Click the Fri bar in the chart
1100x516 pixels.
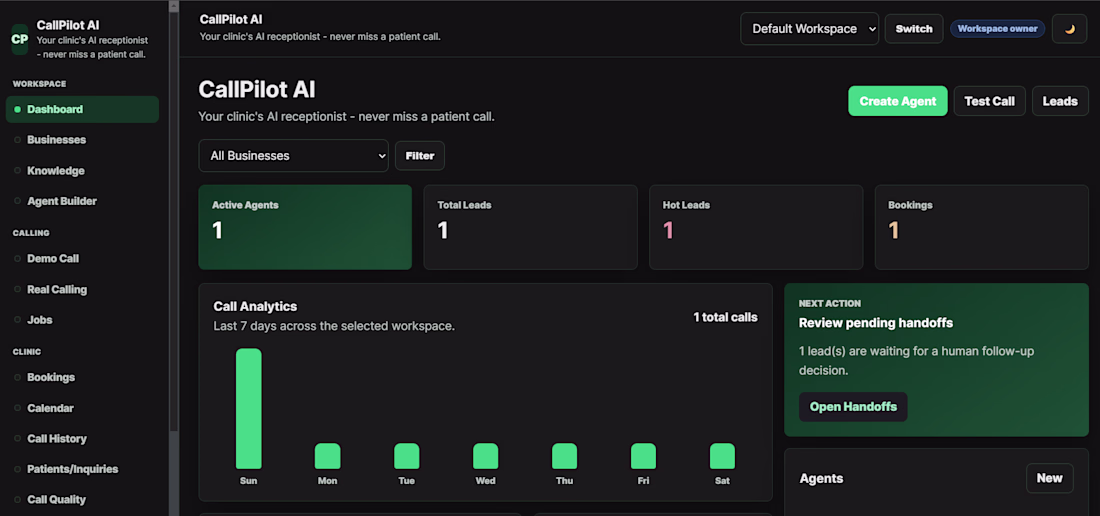click(643, 456)
